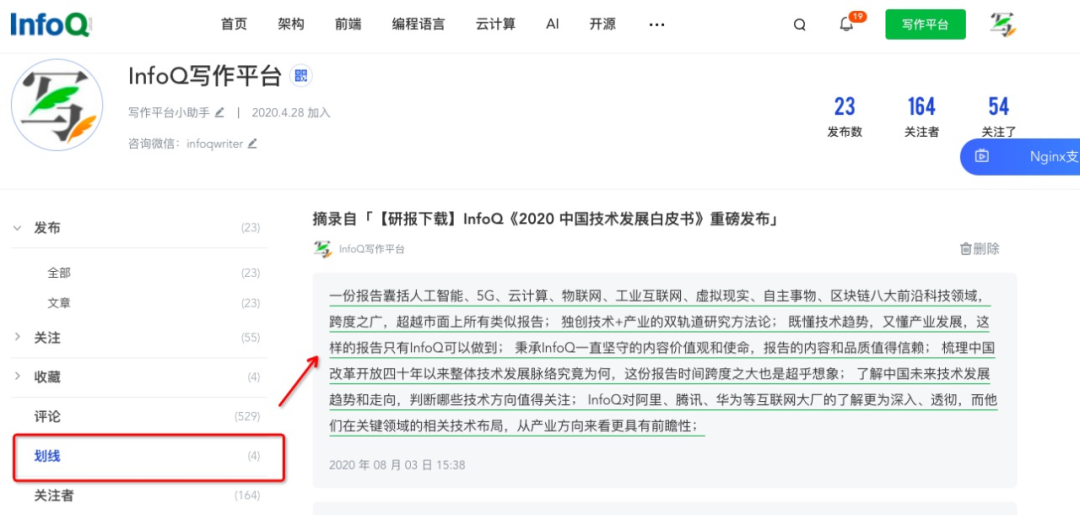Open the search magnifier icon

click(x=799, y=25)
